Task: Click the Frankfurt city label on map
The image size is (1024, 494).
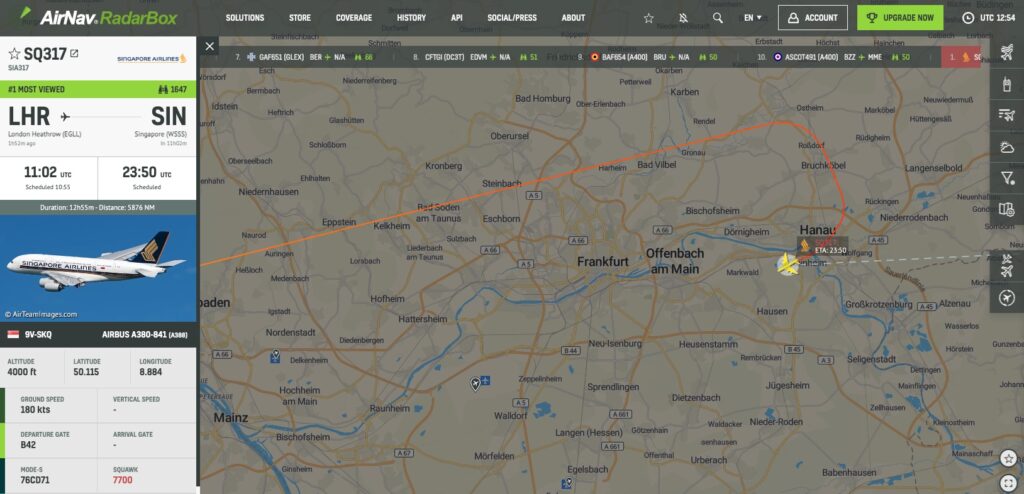Action: coord(603,261)
